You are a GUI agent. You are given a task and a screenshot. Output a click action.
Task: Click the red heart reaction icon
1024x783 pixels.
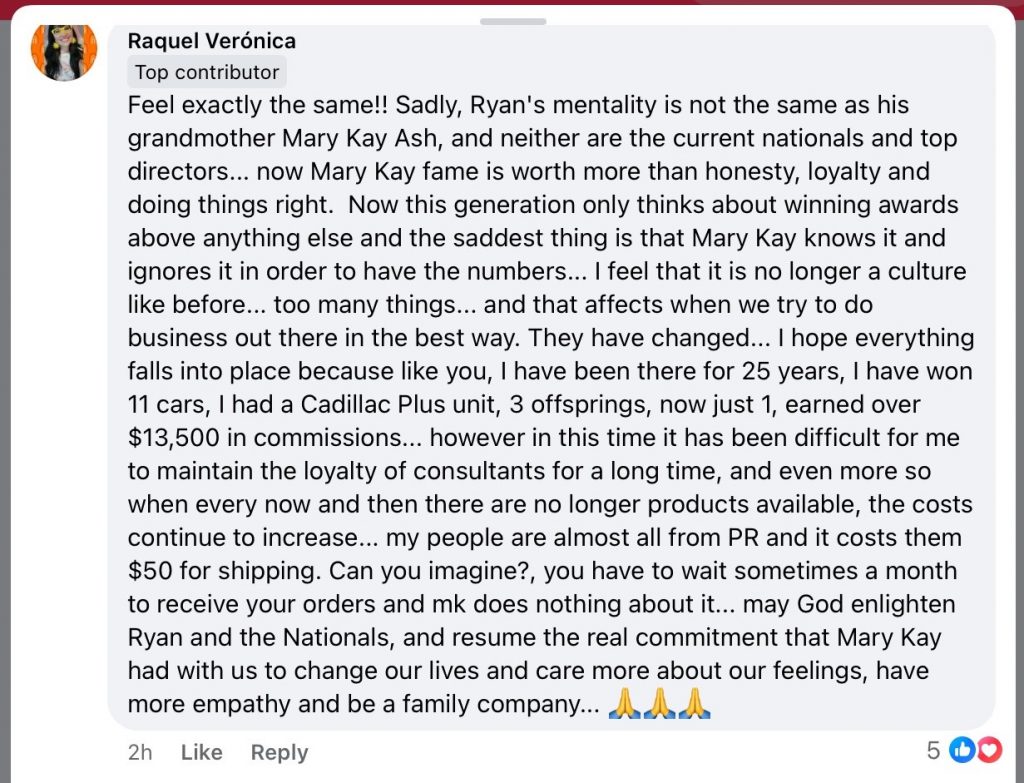[988, 749]
